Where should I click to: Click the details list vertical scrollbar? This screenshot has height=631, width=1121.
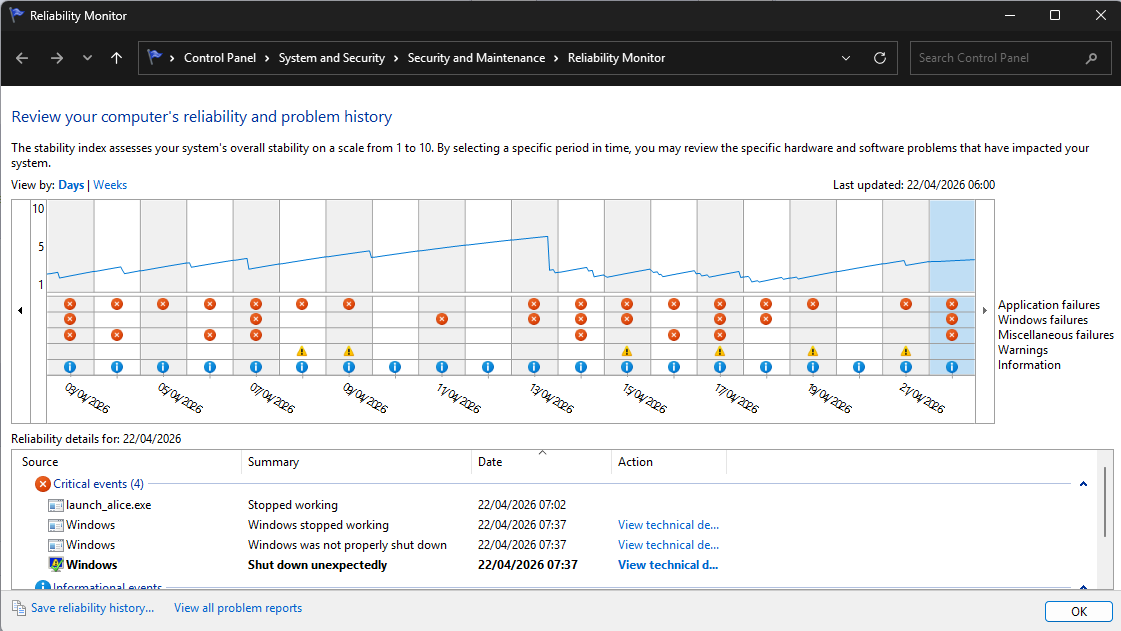click(x=1105, y=502)
